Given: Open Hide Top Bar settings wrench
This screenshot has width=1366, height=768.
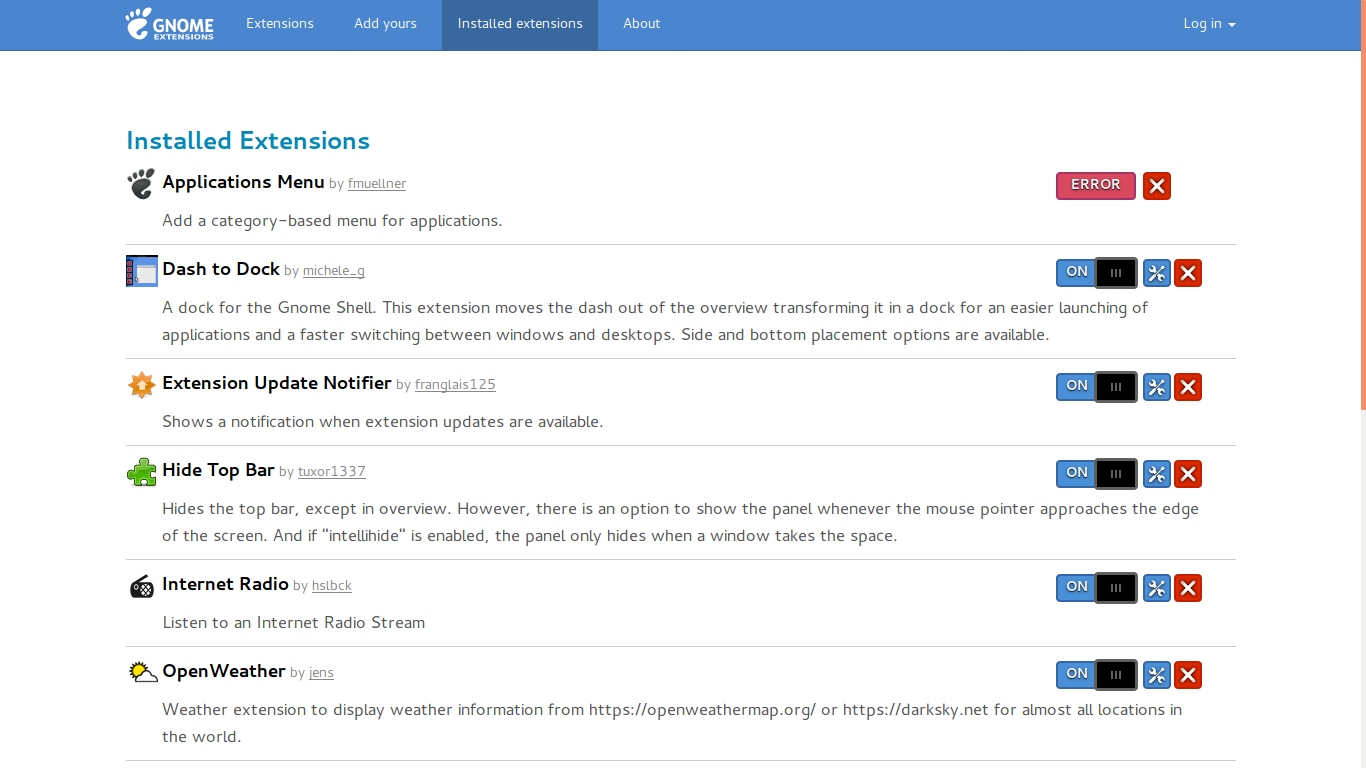Looking at the screenshot, I should coord(1157,474).
